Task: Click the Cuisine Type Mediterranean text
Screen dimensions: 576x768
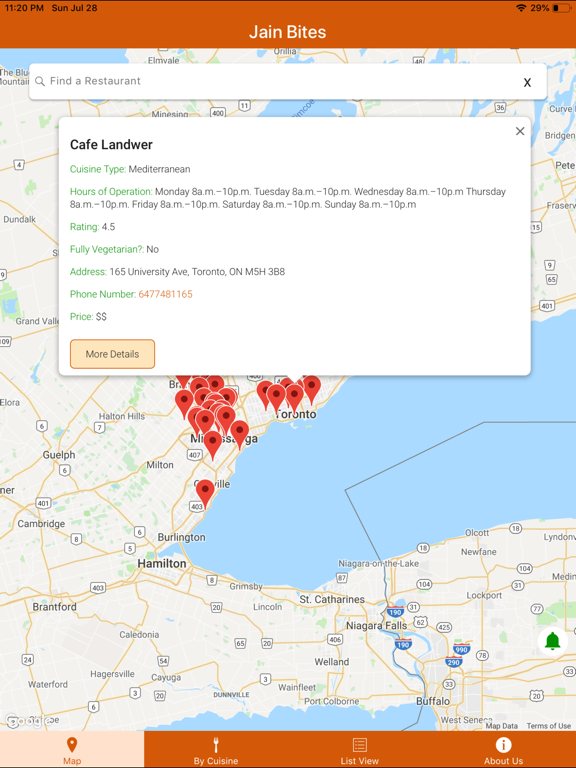Action: click(x=130, y=169)
